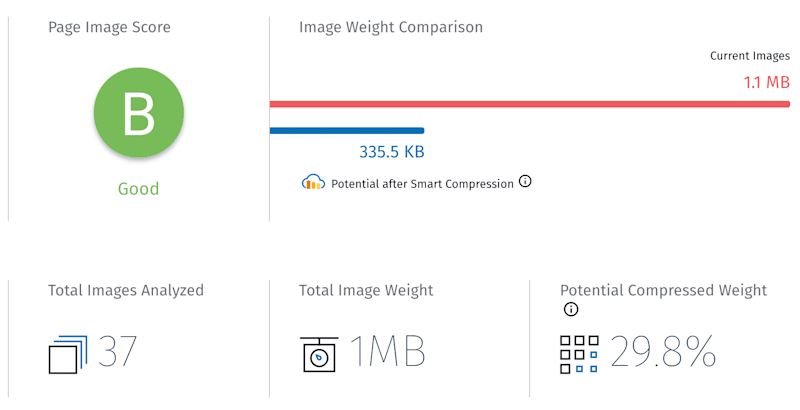Click the blue potential weight bar
The image size is (800, 410).
(346, 130)
